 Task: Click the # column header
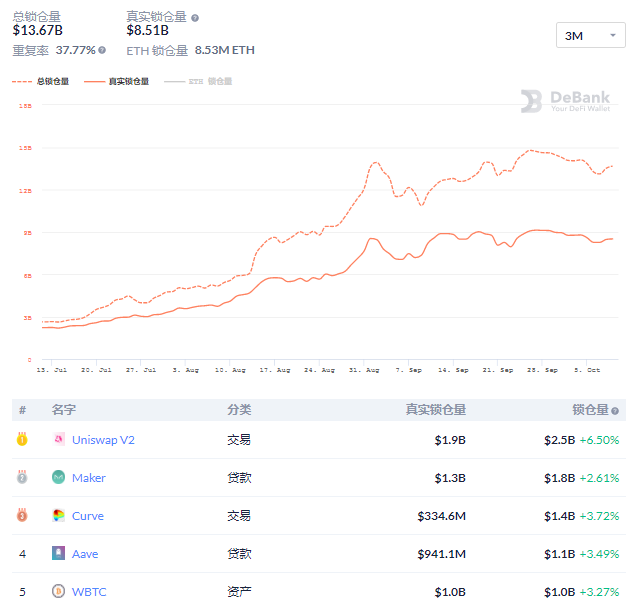click(22, 410)
